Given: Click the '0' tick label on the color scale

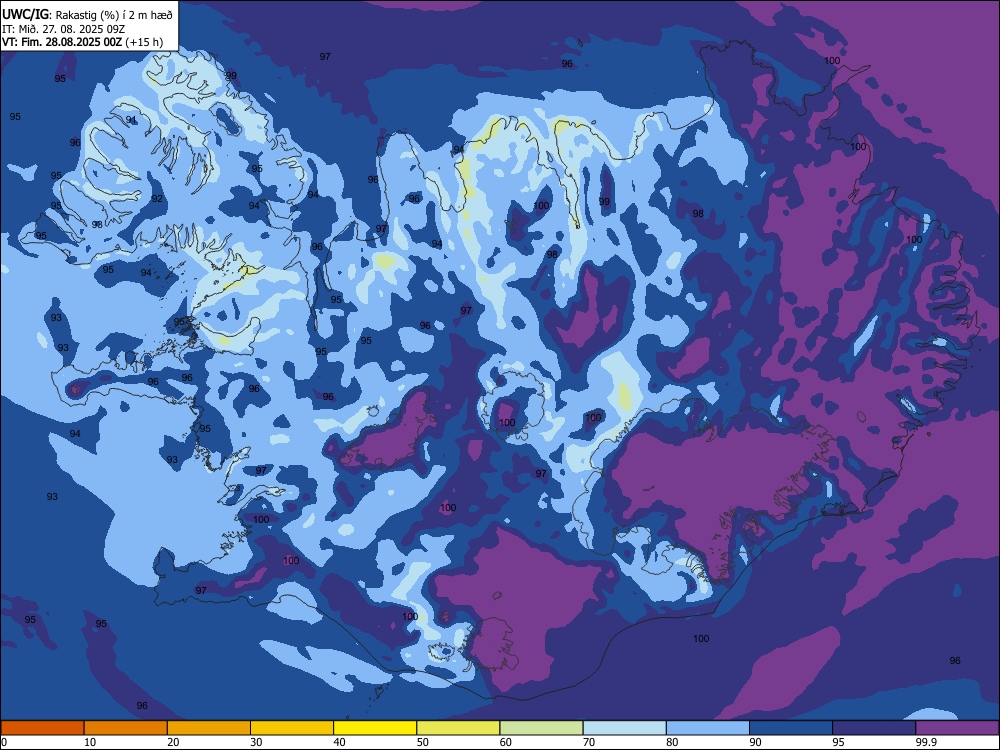Looking at the screenshot, I should (x=4, y=742).
